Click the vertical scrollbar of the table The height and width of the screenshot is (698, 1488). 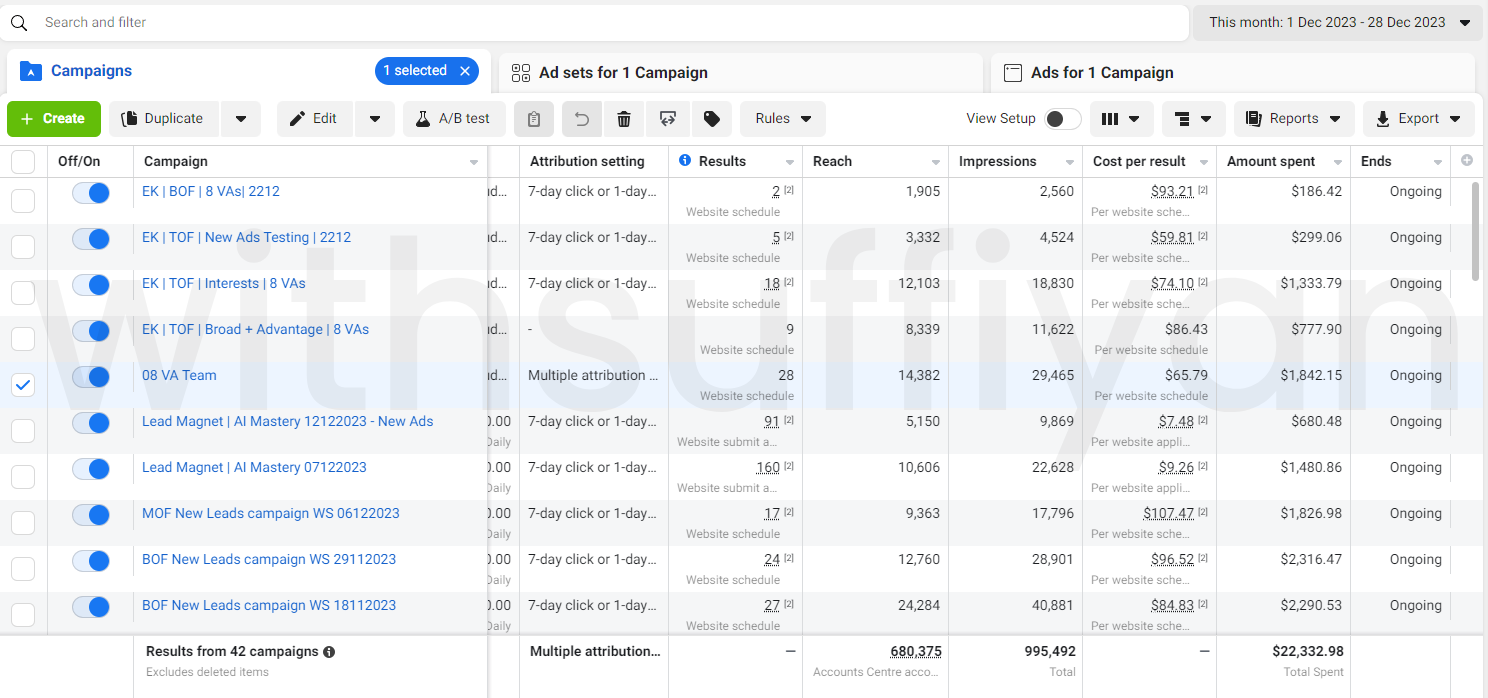(x=1477, y=231)
